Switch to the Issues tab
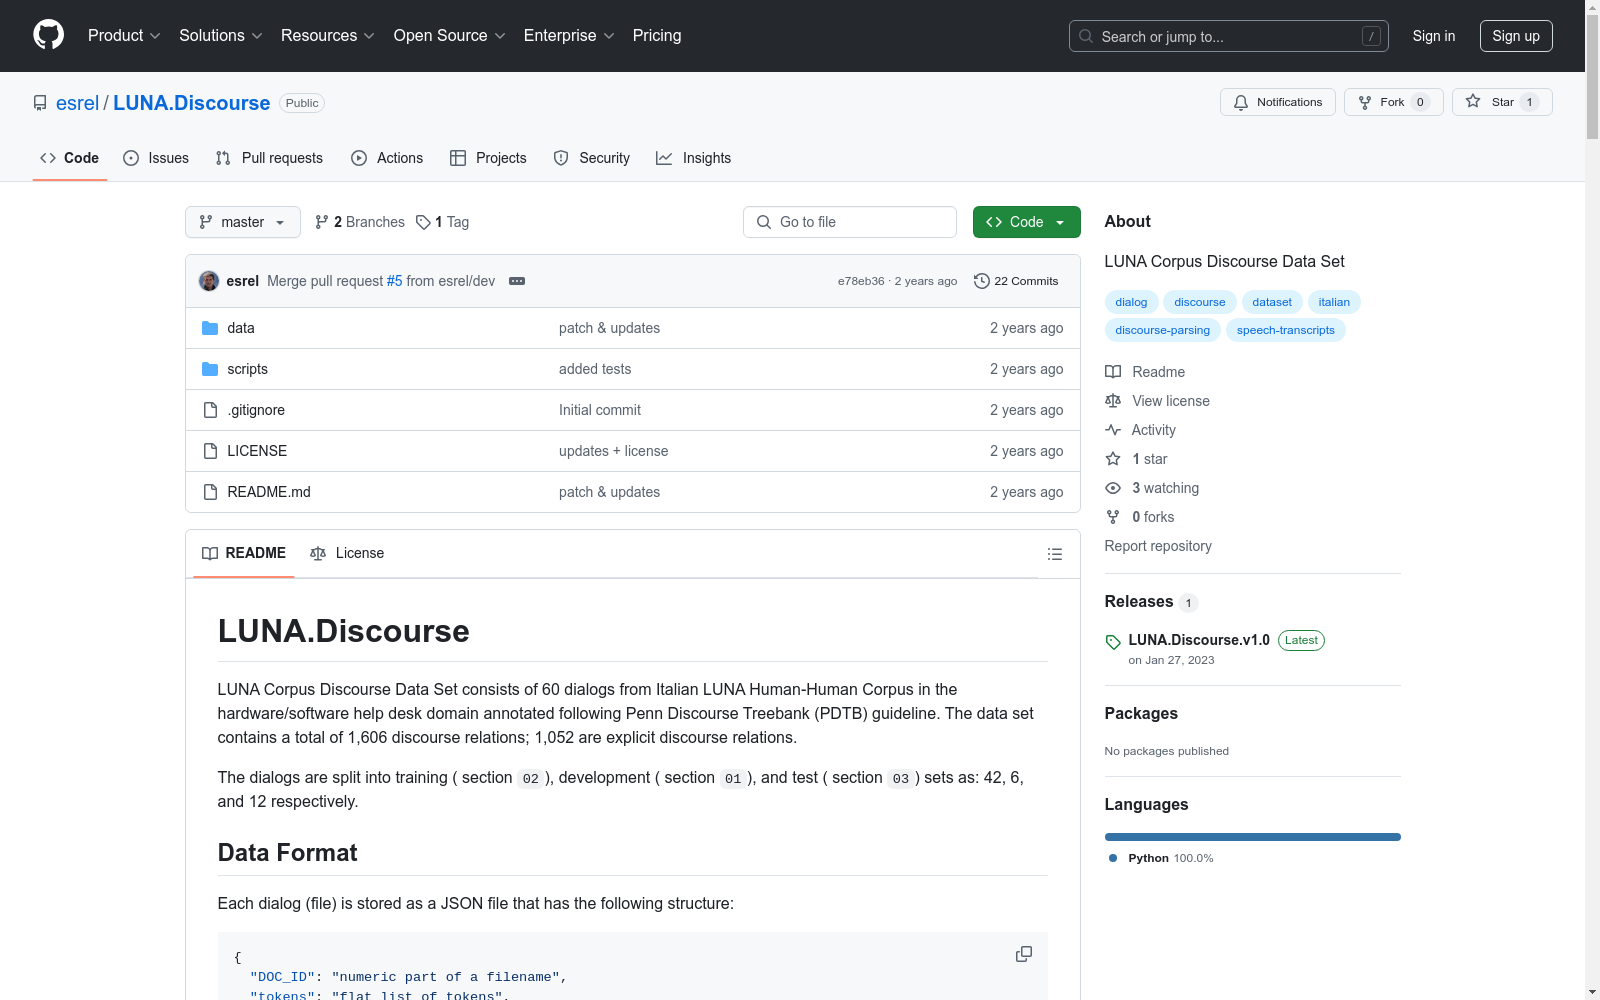 point(156,158)
